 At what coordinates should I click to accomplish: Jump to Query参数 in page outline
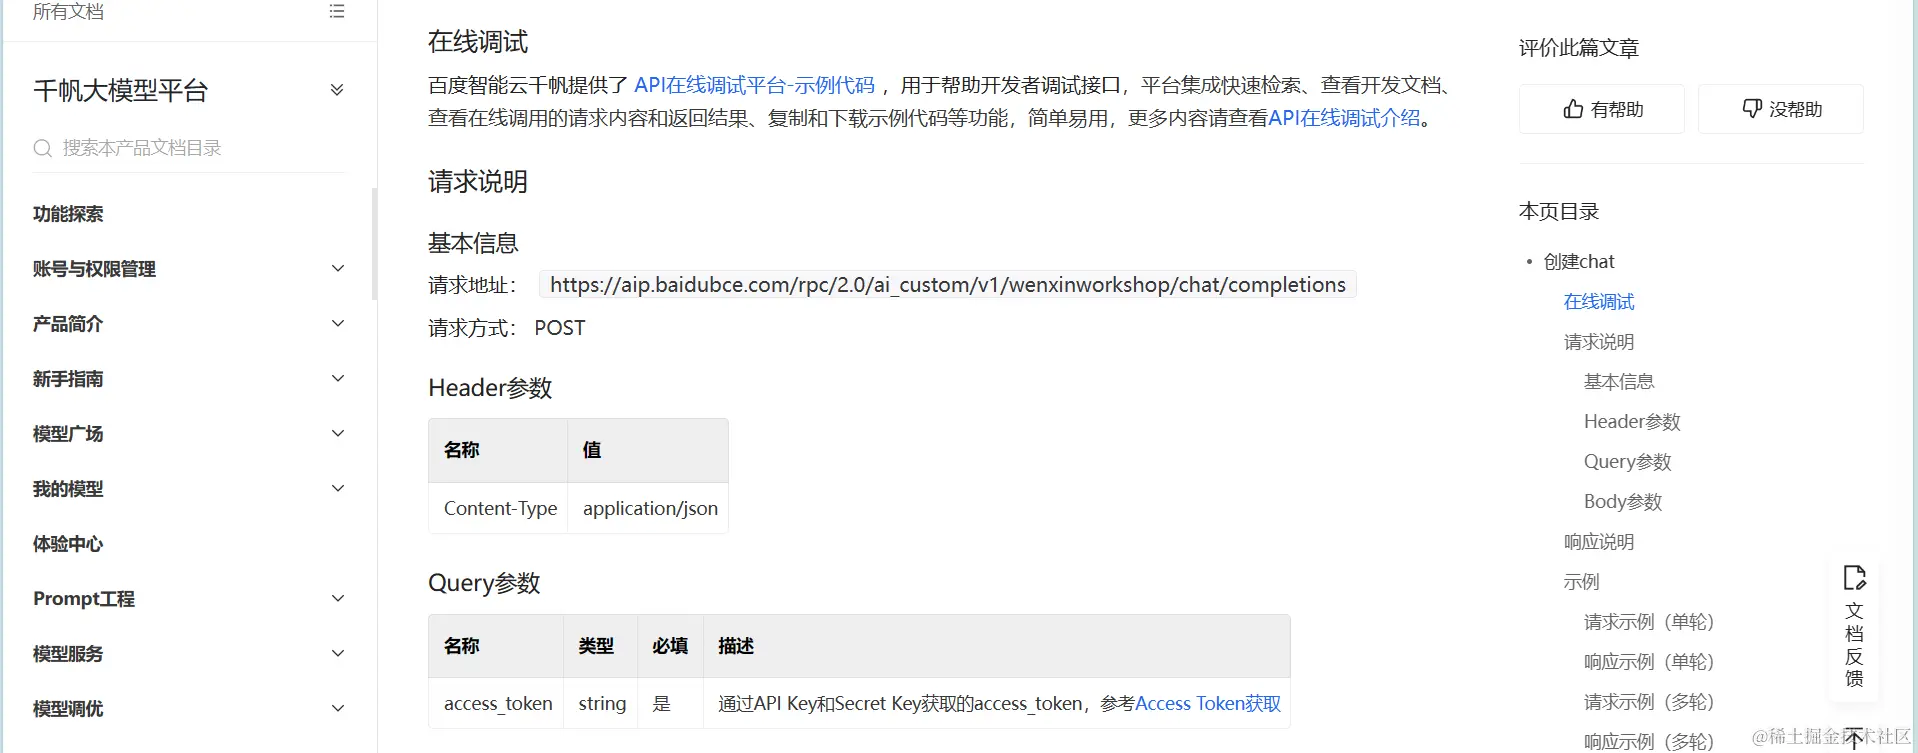point(1627,462)
